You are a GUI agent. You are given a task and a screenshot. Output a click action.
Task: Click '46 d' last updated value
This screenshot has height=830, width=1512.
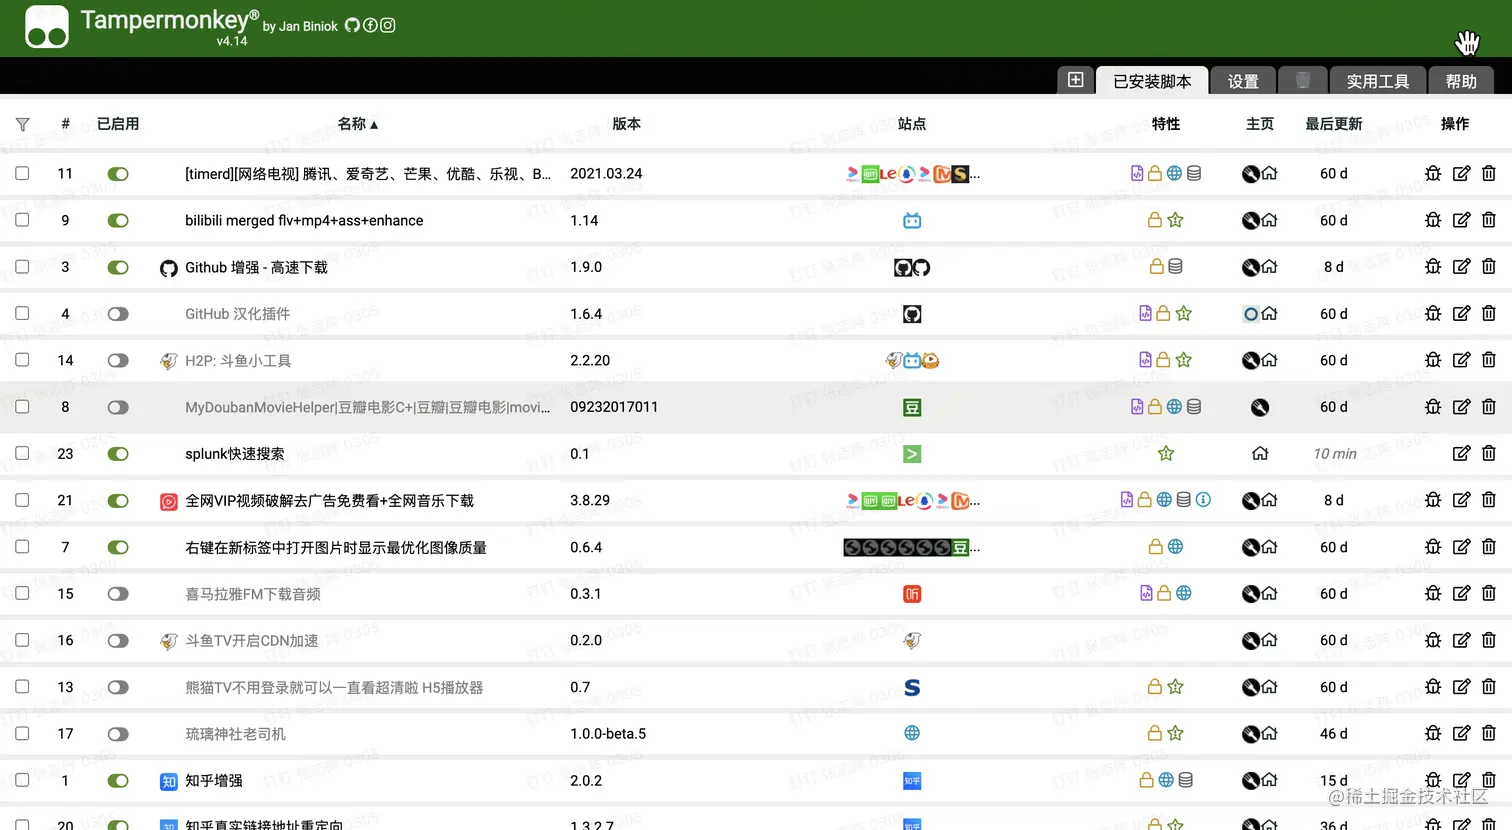1334,734
